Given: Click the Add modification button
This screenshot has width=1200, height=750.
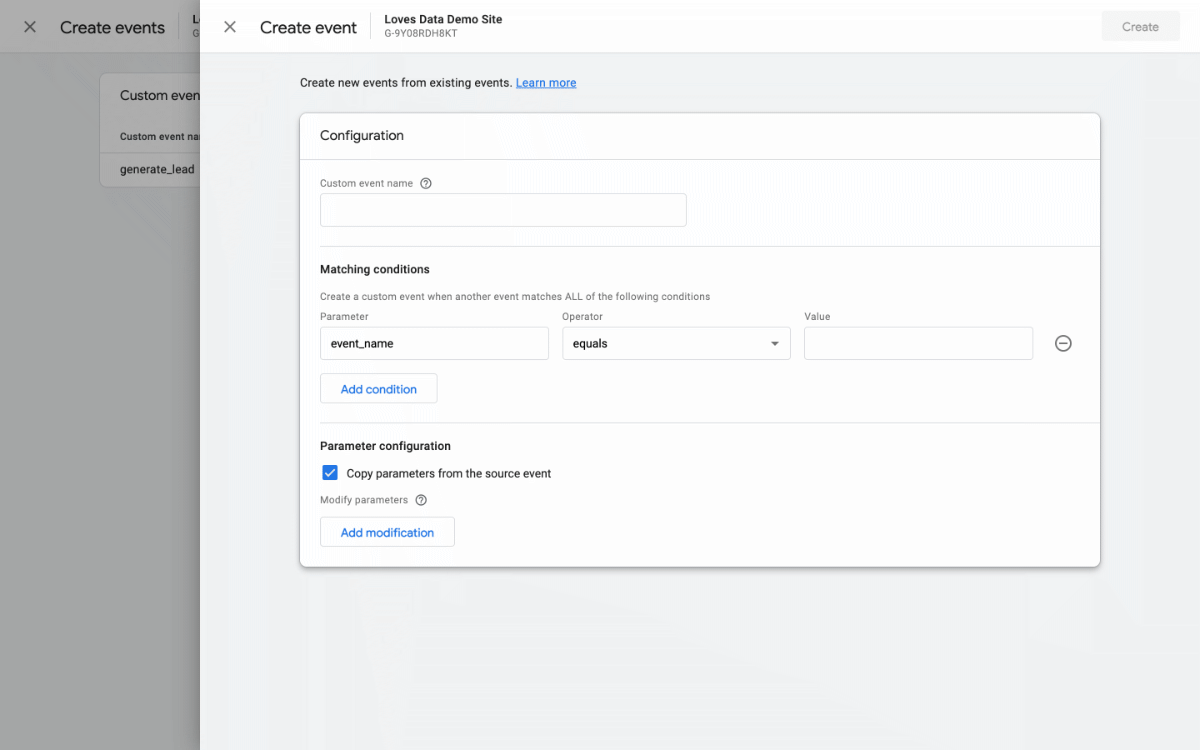Looking at the screenshot, I should pos(387,532).
